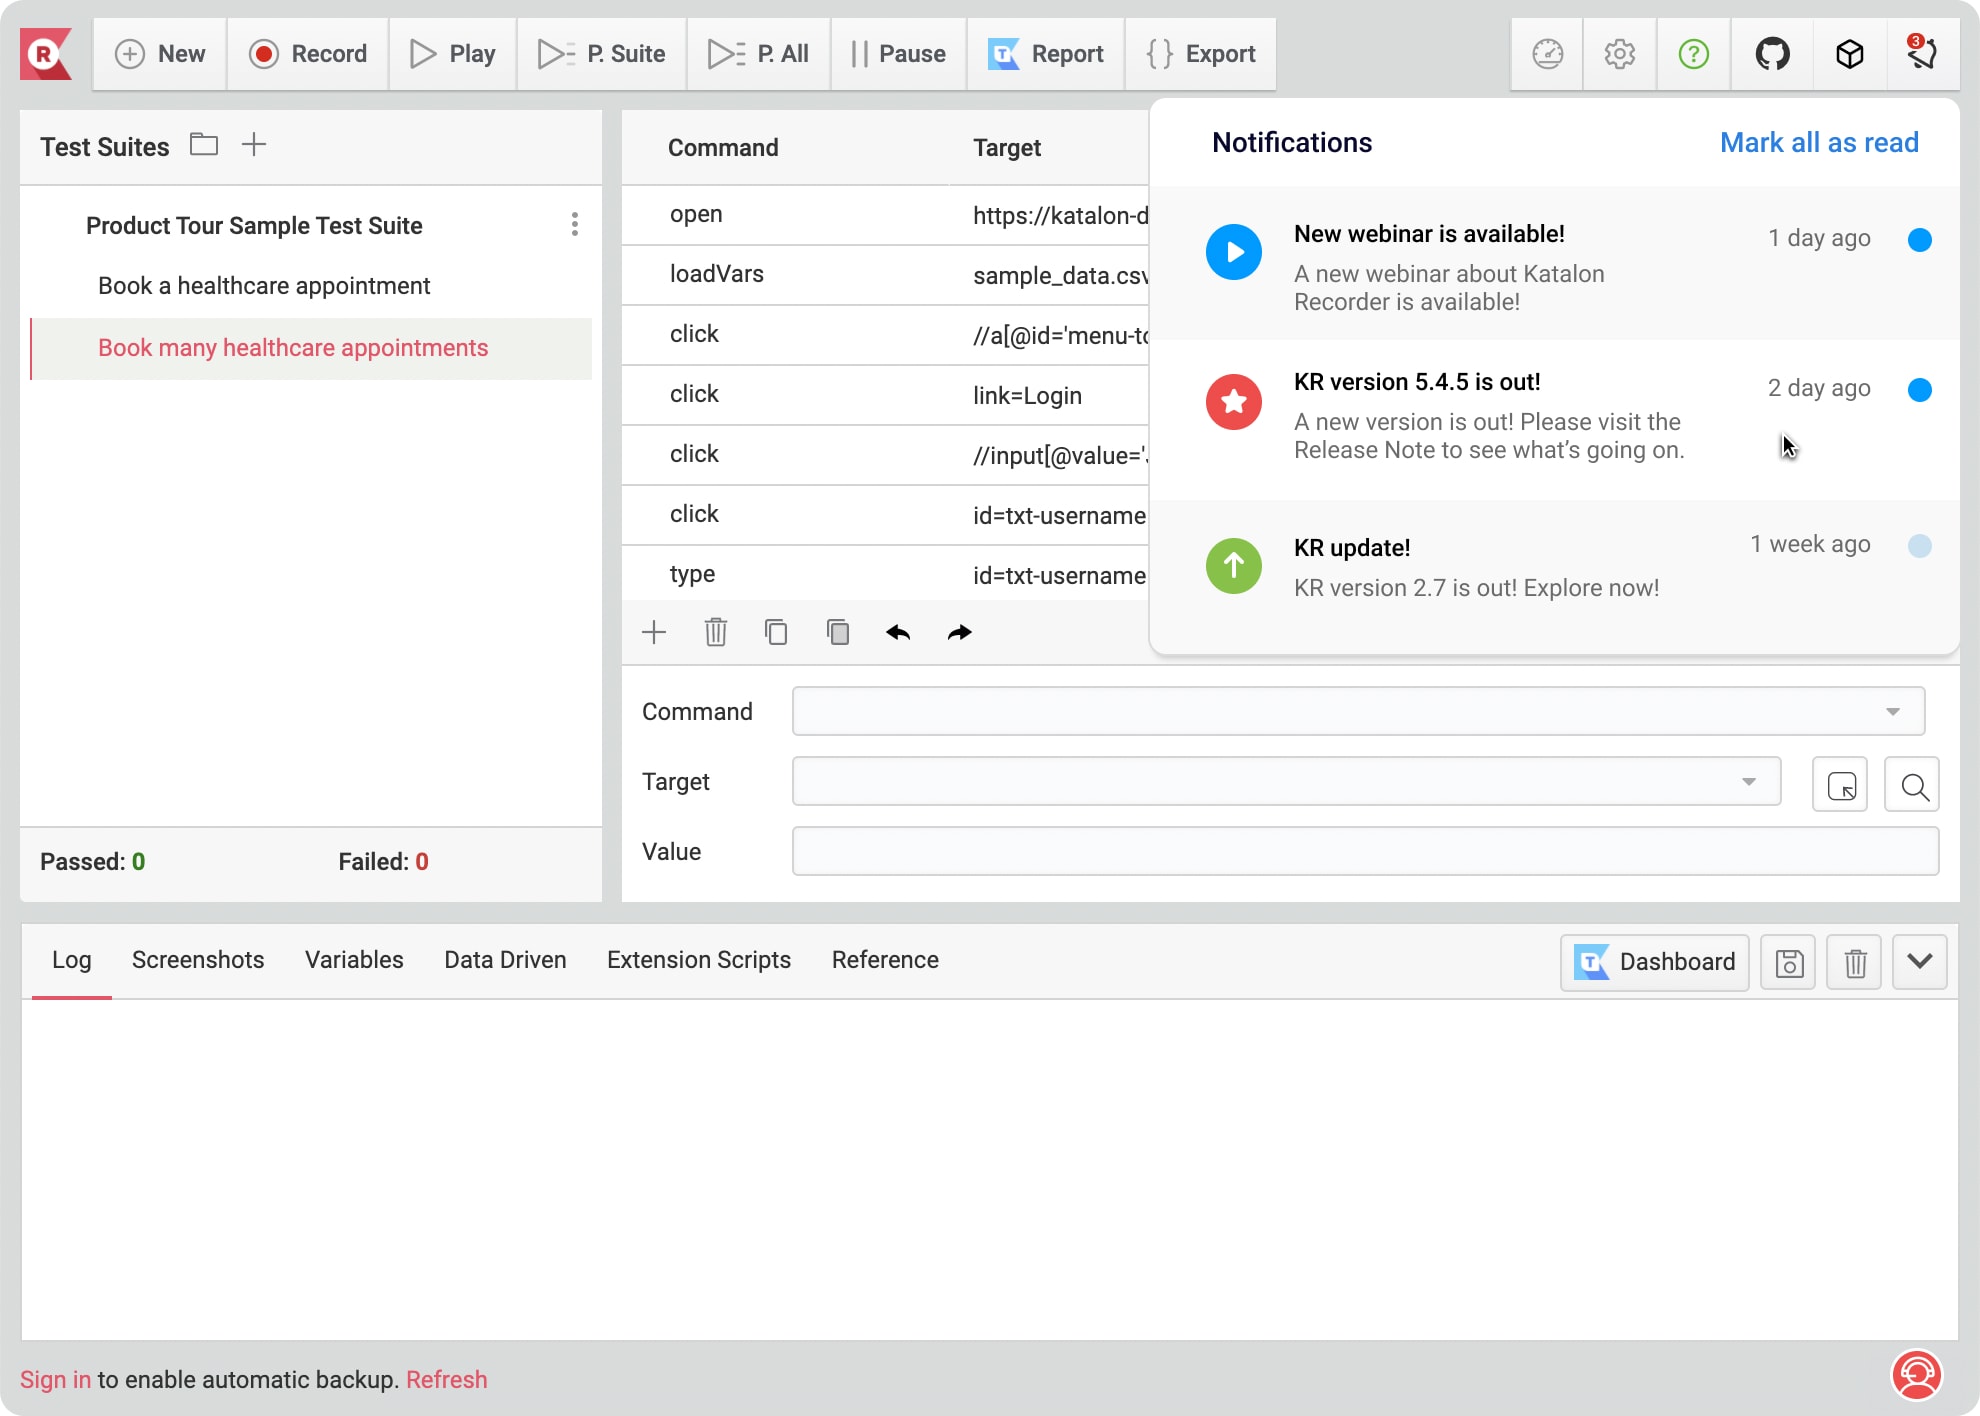Image resolution: width=1980 pixels, height=1416 pixels.
Task: Add a new test suite with plus
Action: pos(254,145)
